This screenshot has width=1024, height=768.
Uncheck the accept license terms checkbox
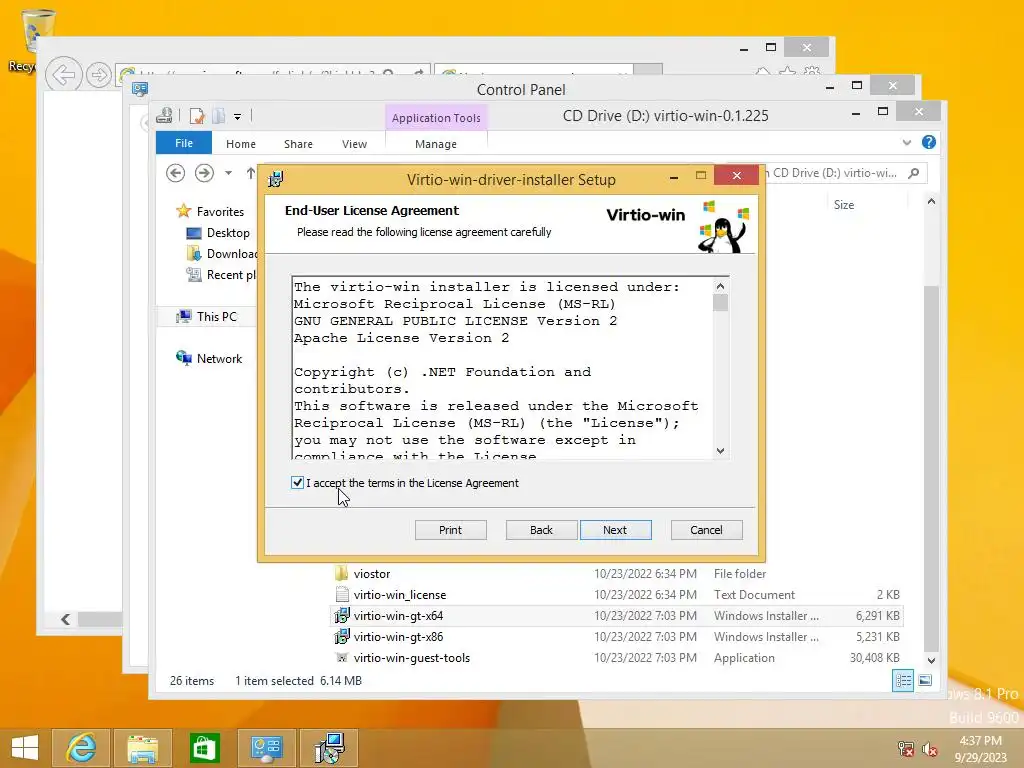point(297,483)
